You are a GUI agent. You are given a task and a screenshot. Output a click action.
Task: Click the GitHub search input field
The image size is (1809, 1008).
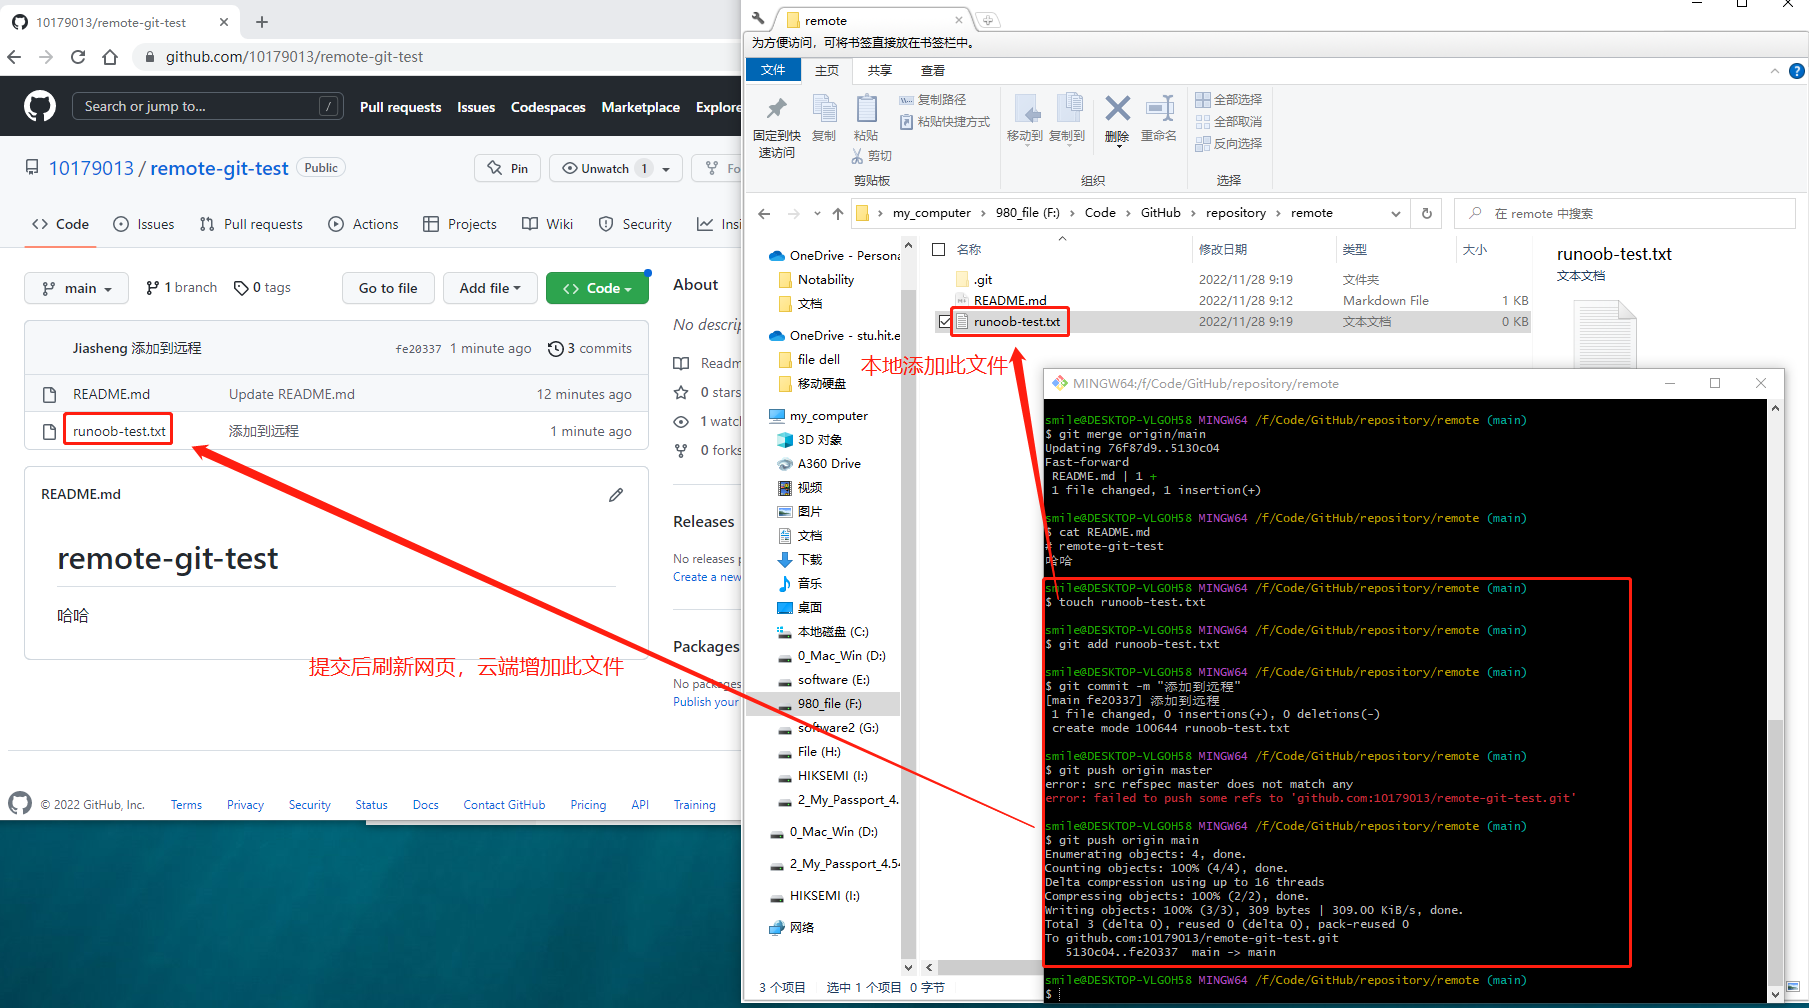pyautogui.click(x=207, y=106)
